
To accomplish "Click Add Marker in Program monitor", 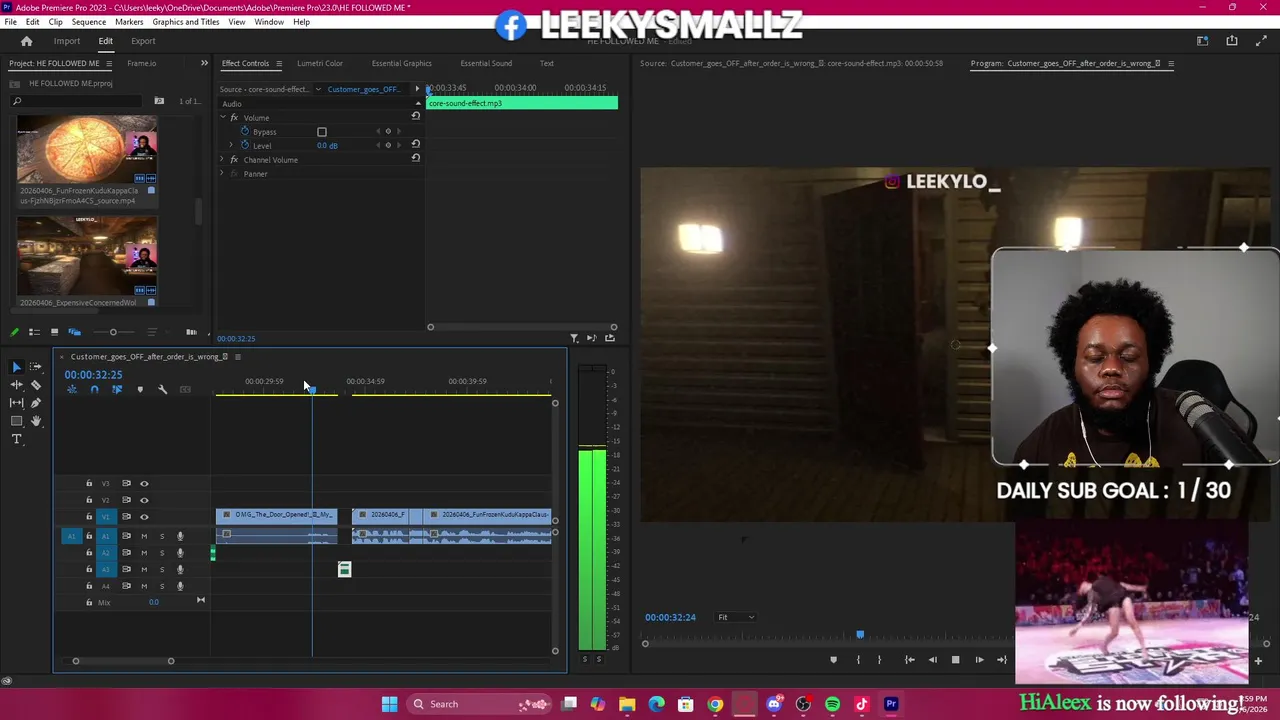I will [833, 660].
